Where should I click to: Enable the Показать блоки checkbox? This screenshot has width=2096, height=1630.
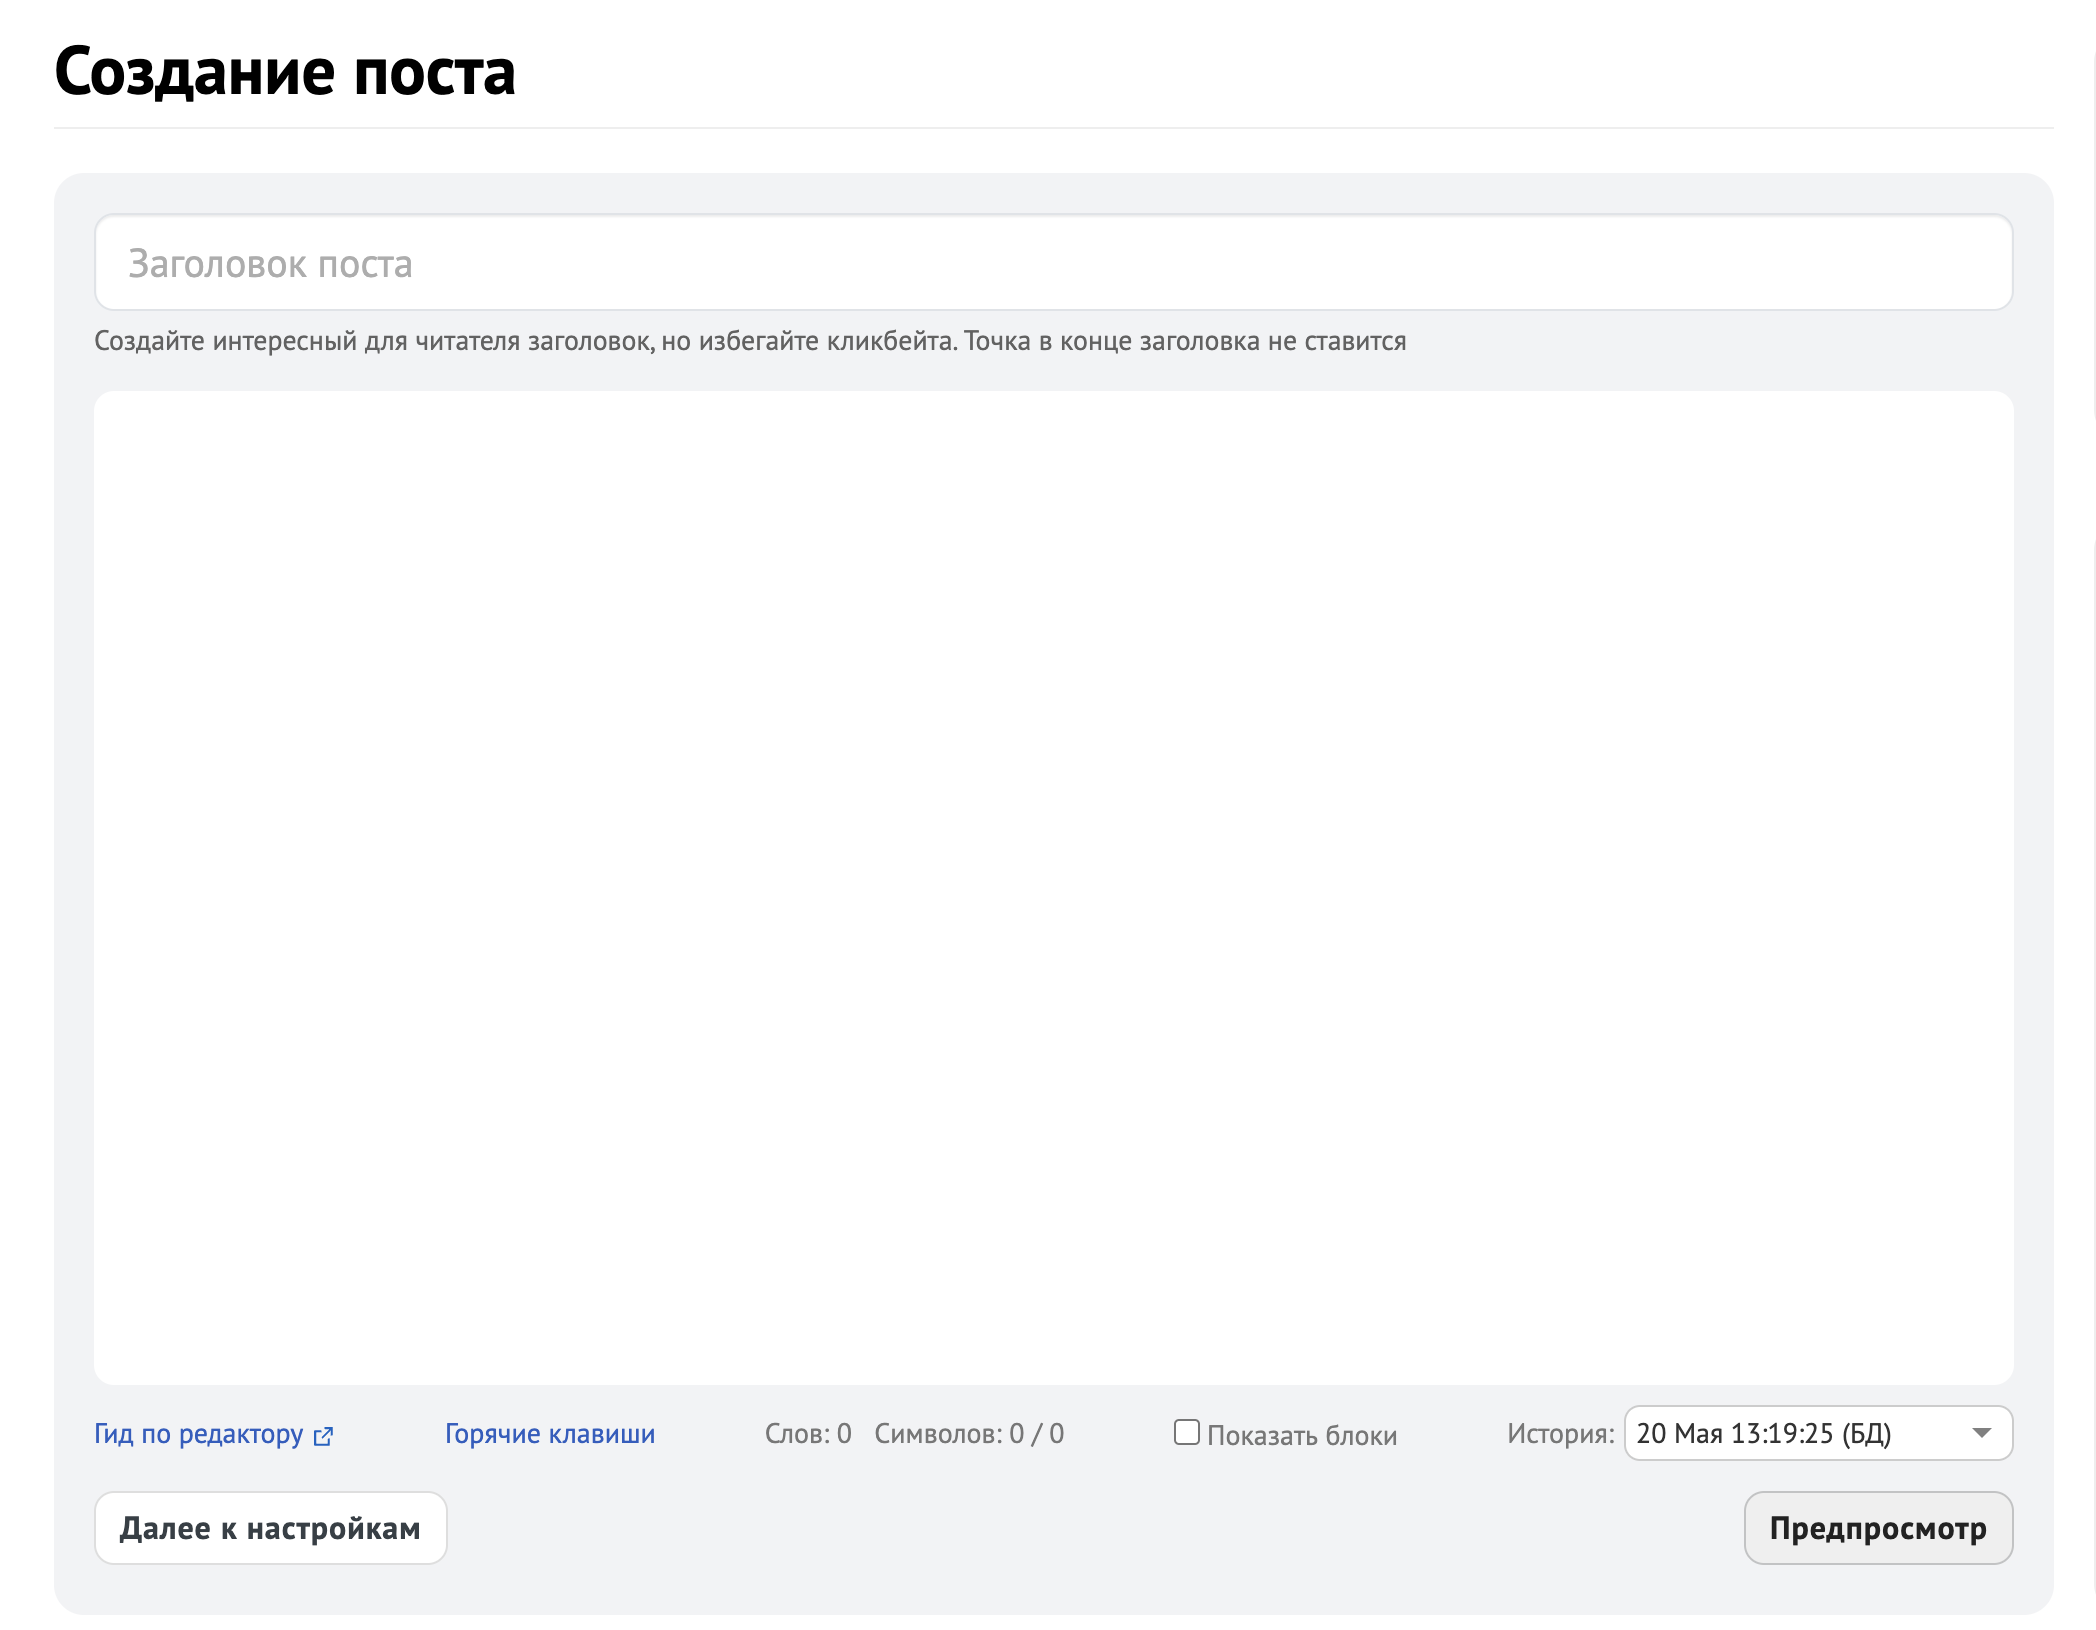[1186, 1432]
